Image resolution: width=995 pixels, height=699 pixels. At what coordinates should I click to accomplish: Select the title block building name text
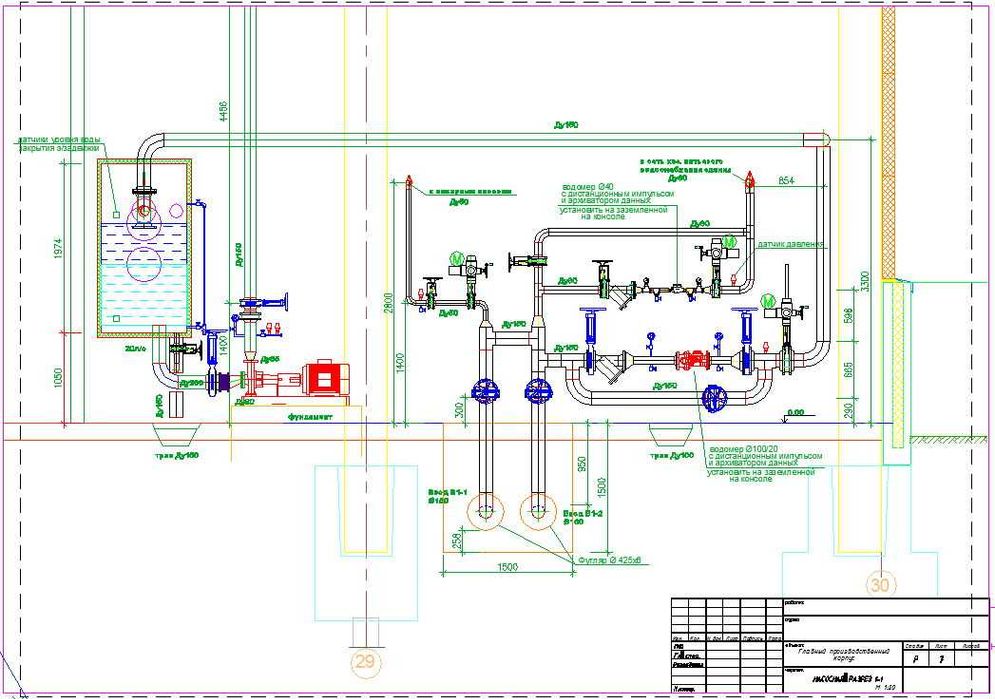(x=843, y=654)
